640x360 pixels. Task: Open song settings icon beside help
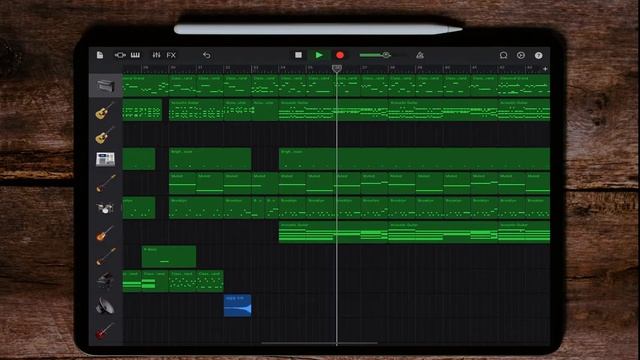(x=521, y=55)
